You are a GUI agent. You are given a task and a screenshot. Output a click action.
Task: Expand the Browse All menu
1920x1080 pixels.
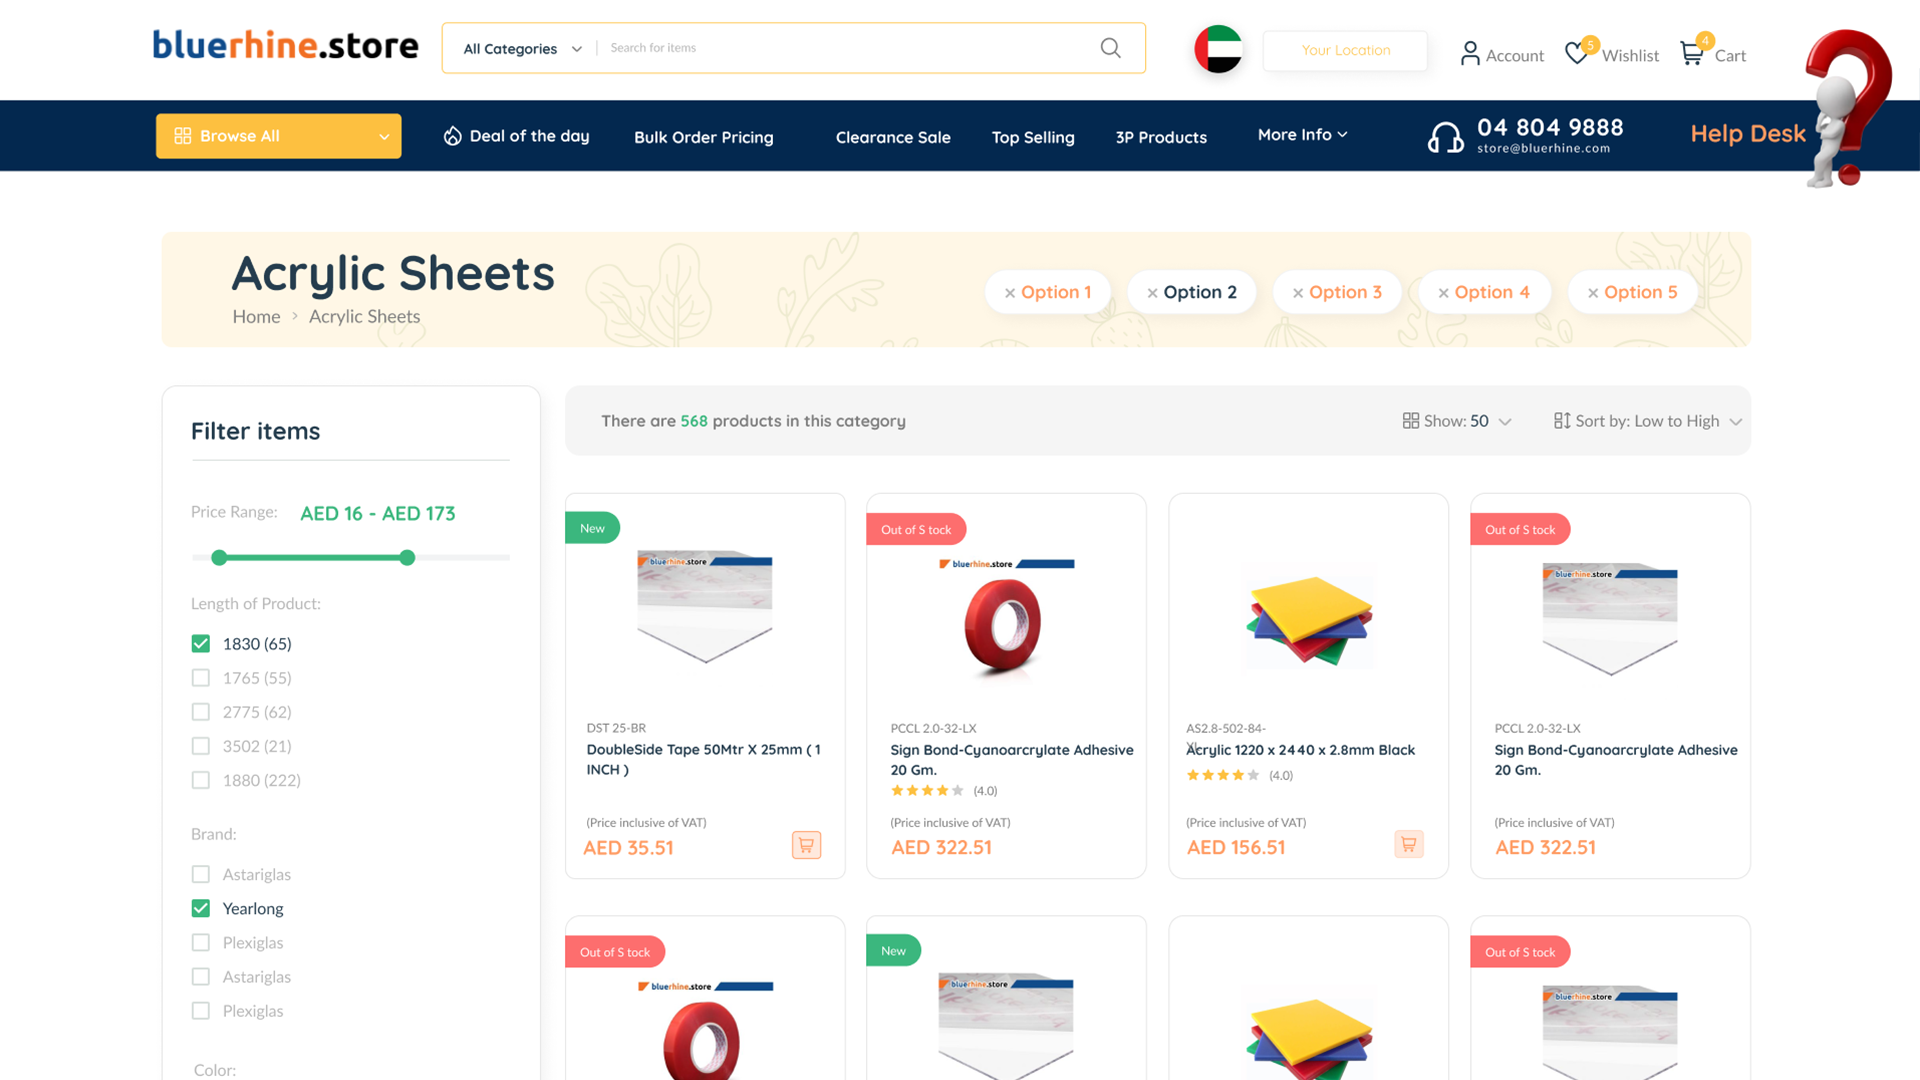278,136
